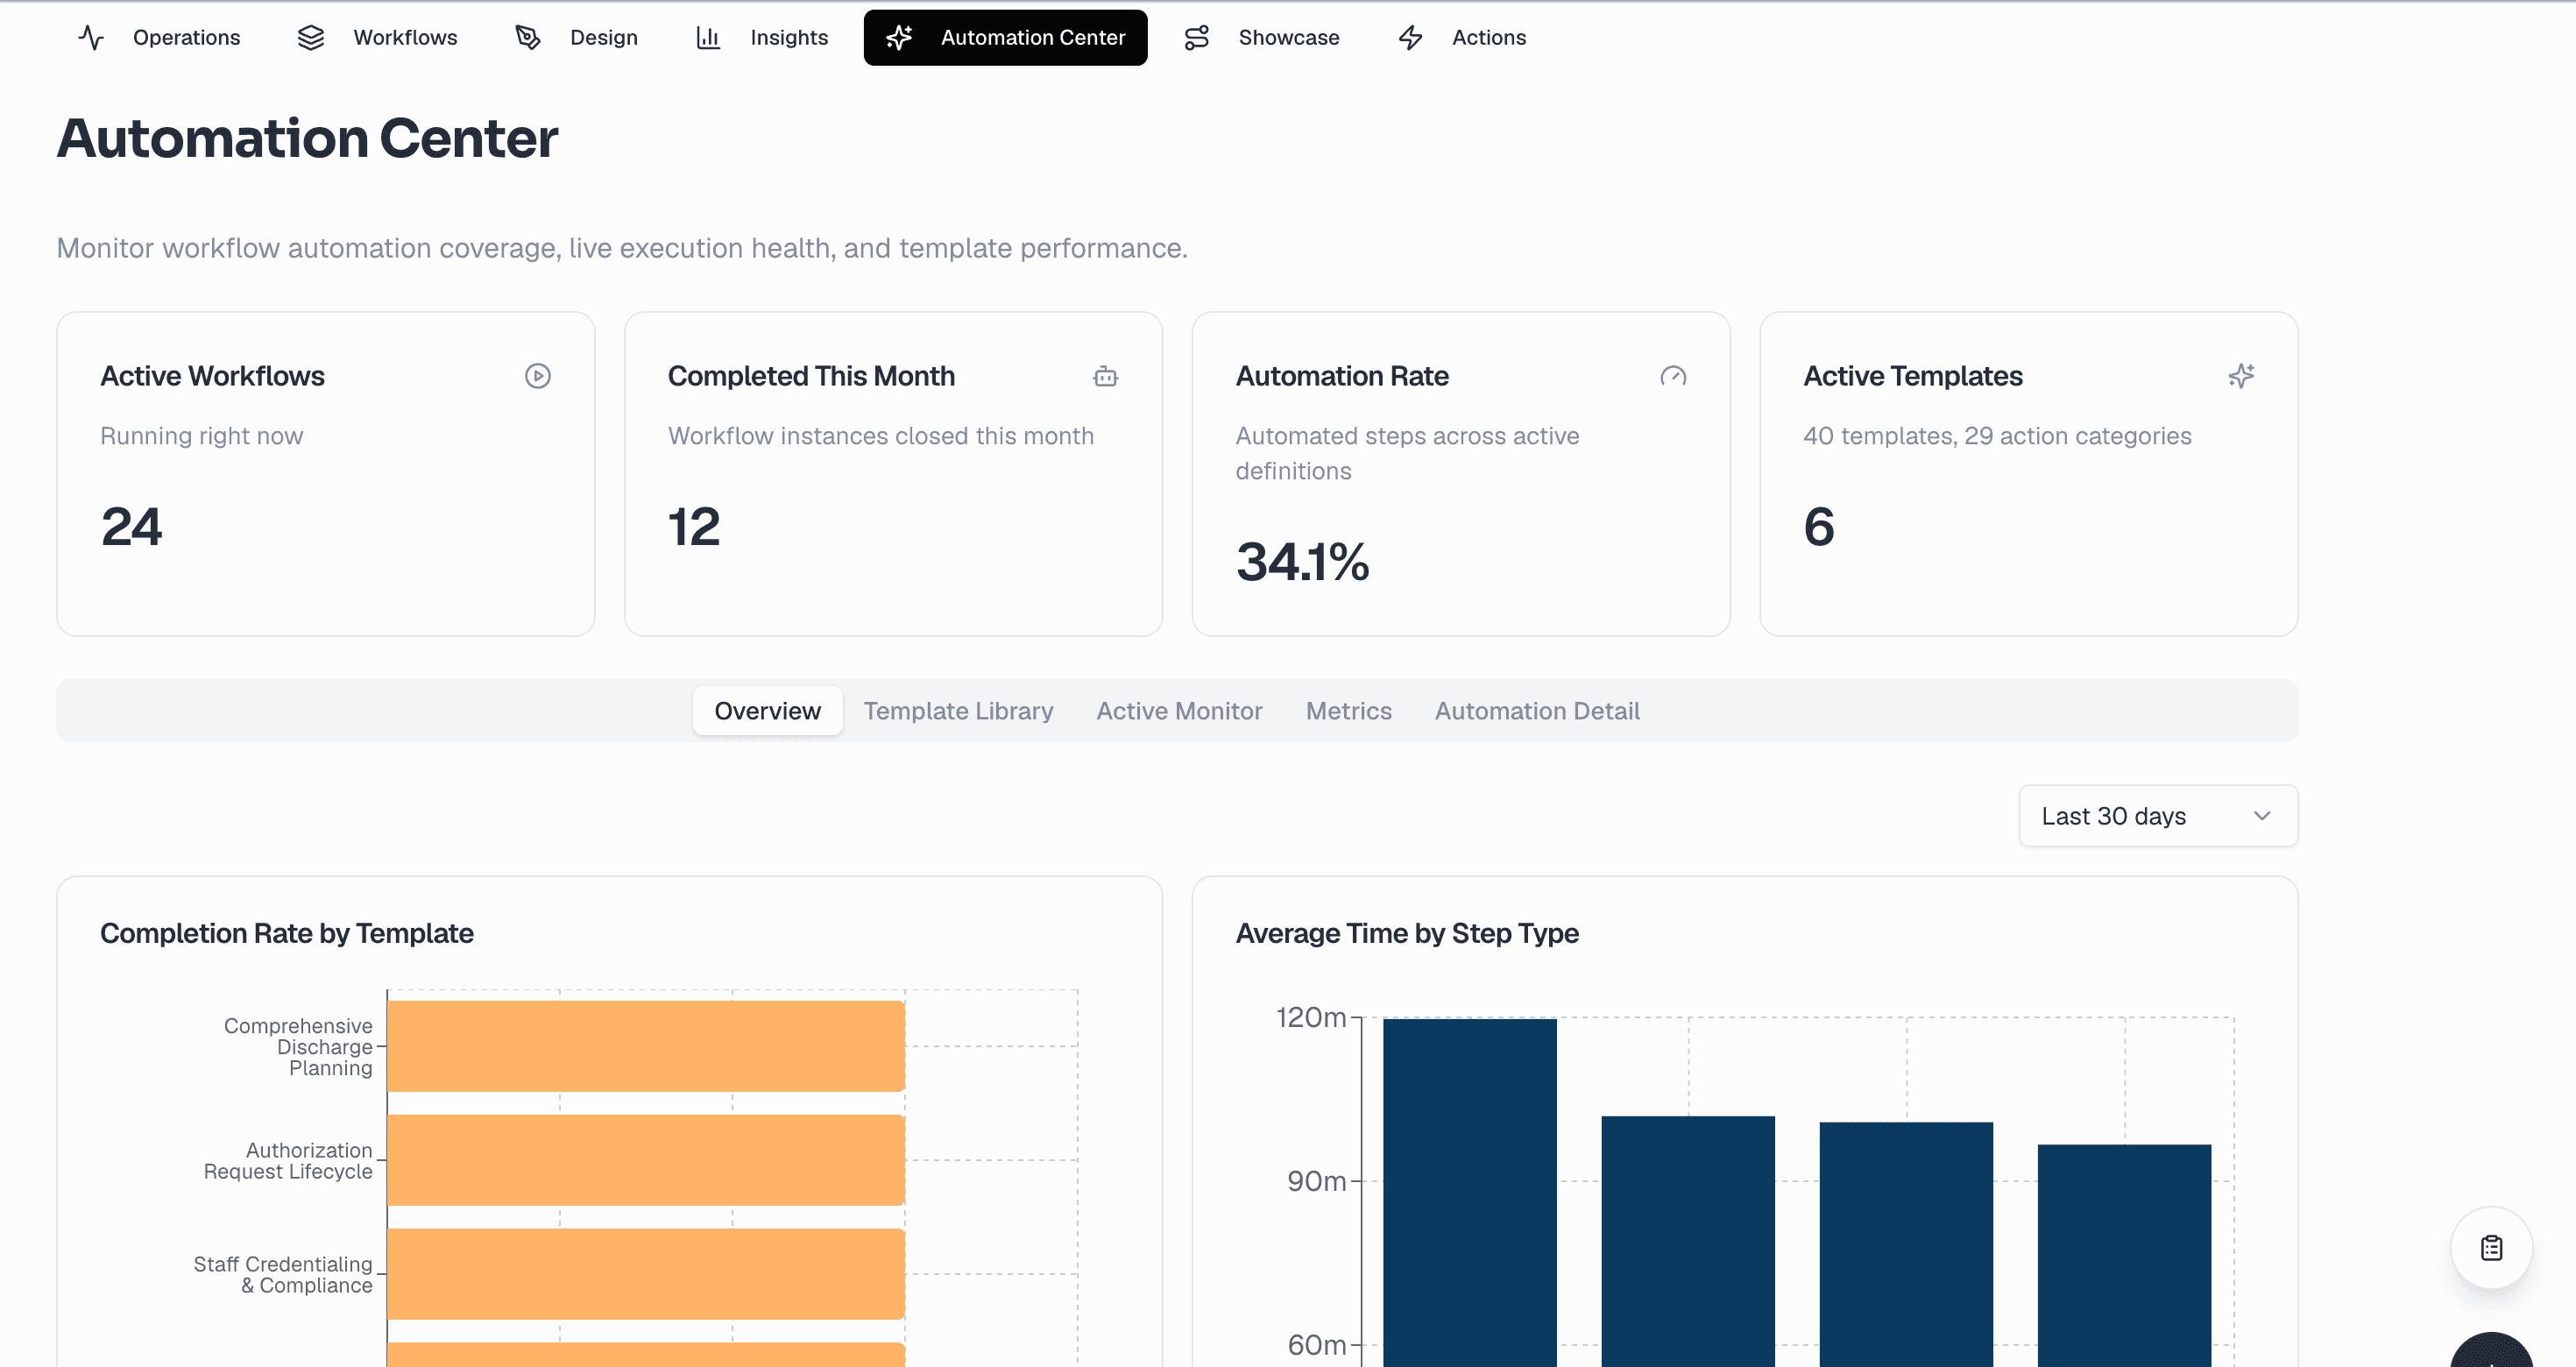Select the Overview tab
The height and width of the screenshot is (1367, 2576).
click(x=767, y=711)
